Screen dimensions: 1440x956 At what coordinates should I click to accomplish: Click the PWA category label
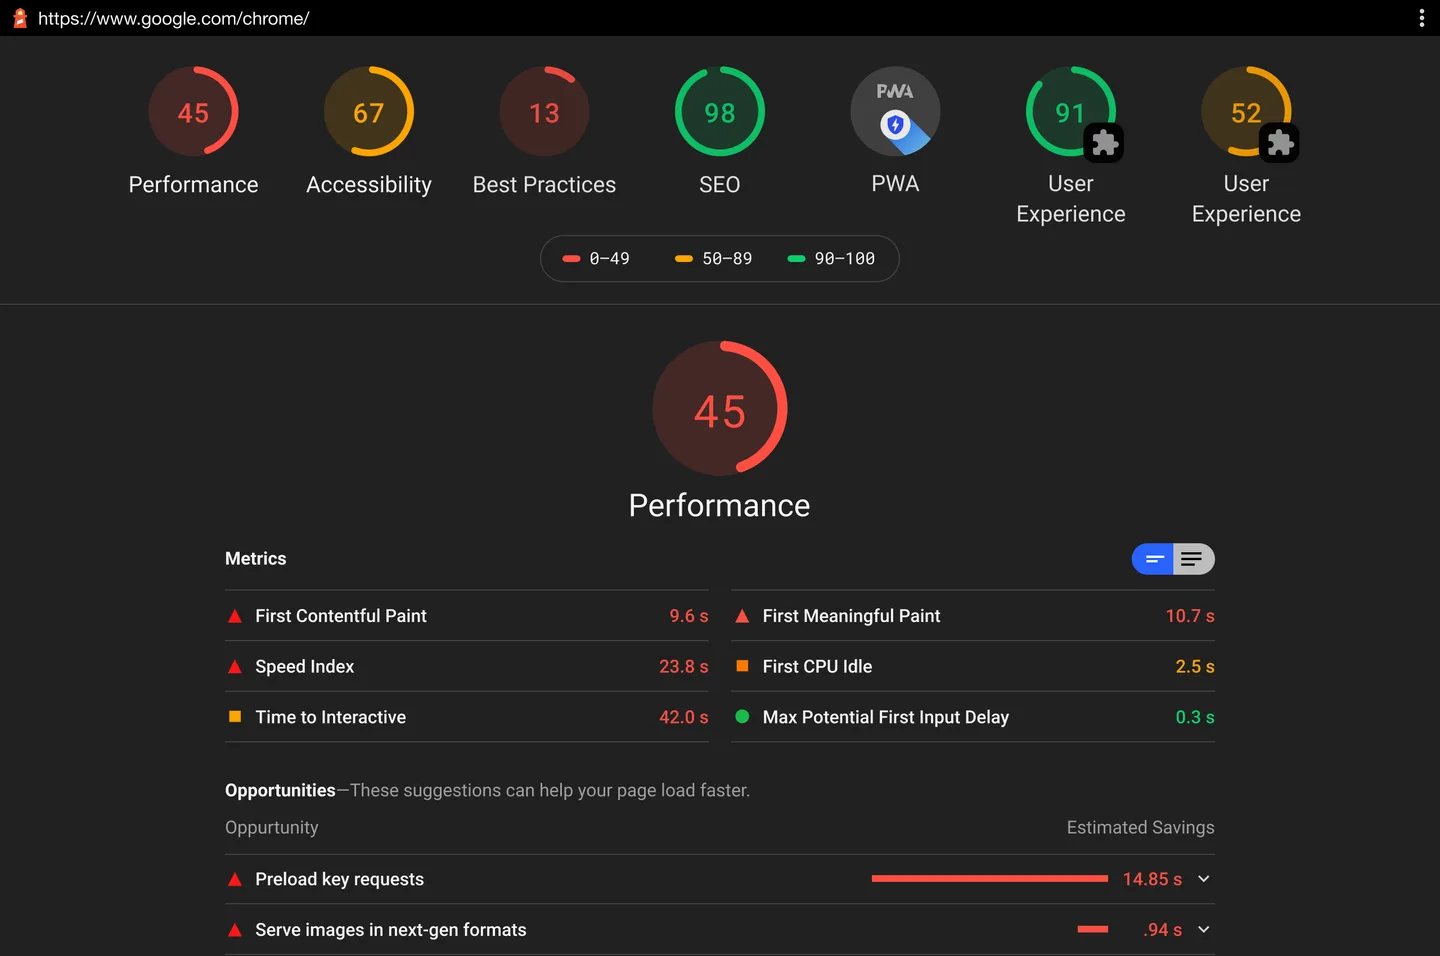[x=895, y=184]
